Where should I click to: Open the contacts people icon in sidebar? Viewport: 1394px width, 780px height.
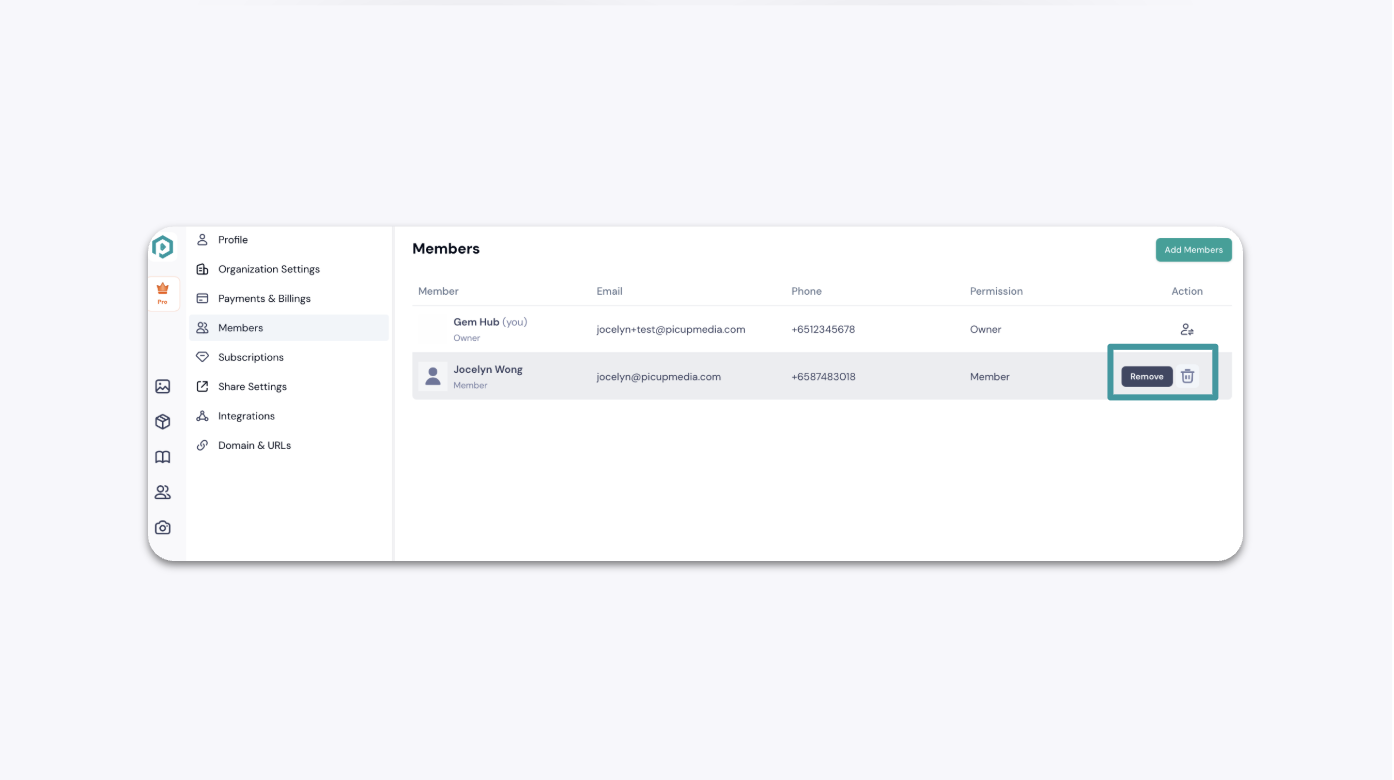point(163,492)
